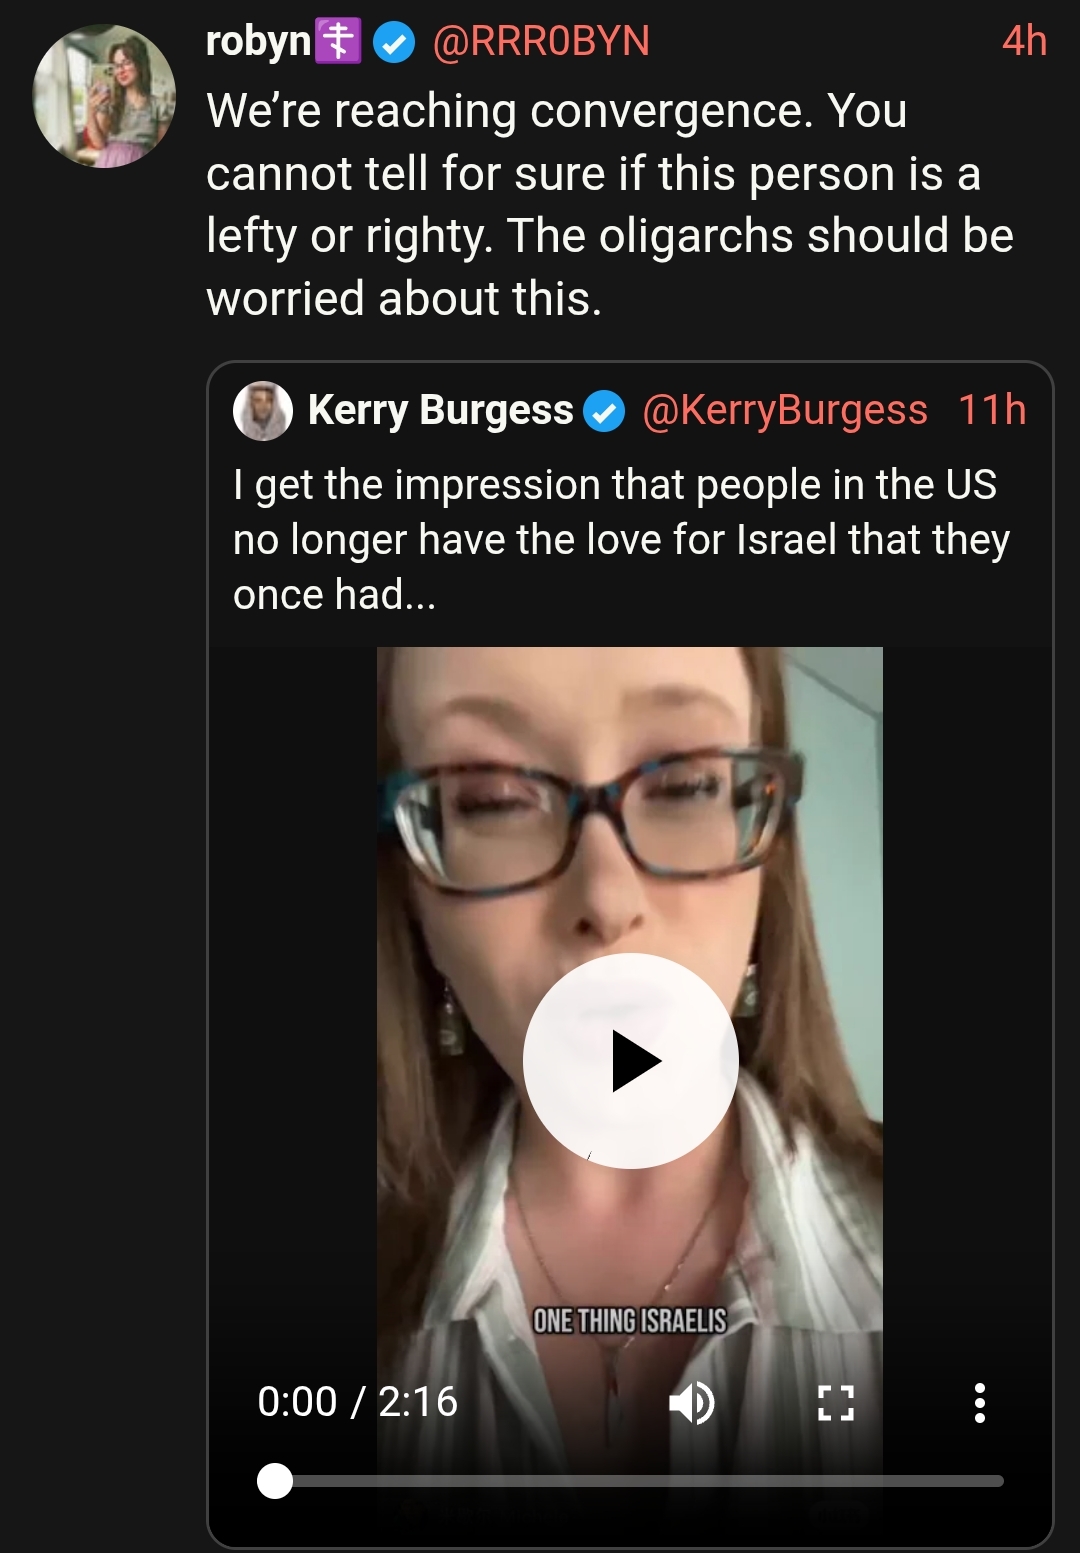Open the @RRR0BYN handle link
The width and height of the screenshot is (1080, 1553).
[x=541, y=41]
